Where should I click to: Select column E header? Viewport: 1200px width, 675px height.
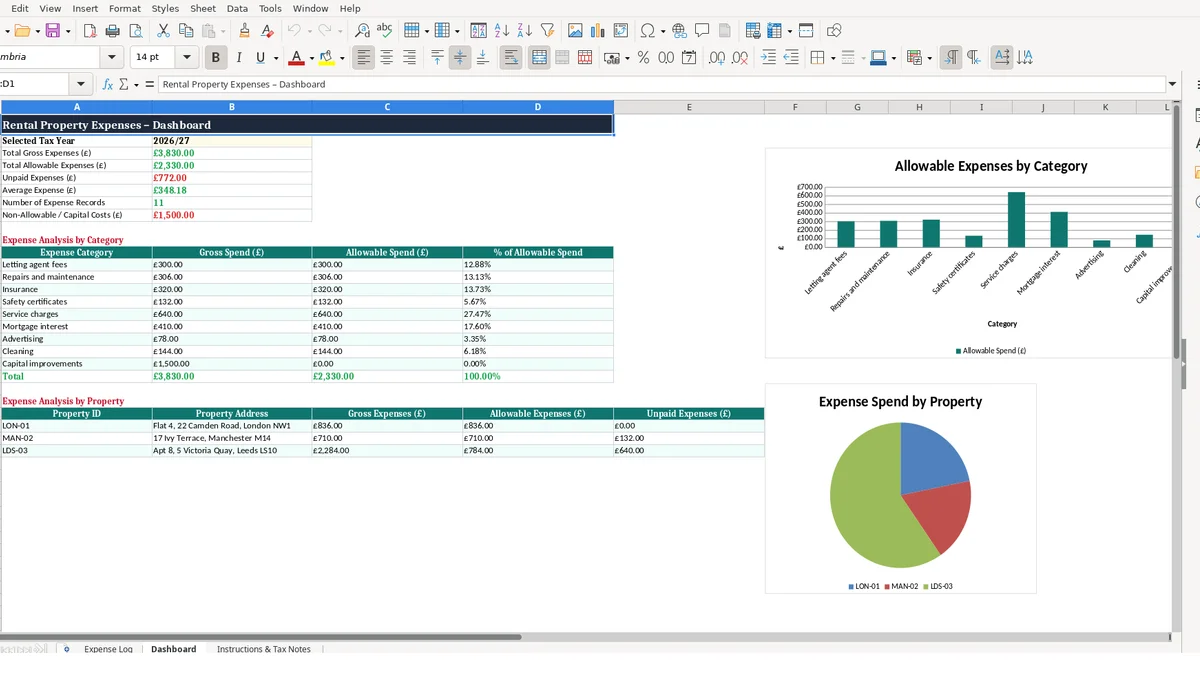[x=689, y=107]
